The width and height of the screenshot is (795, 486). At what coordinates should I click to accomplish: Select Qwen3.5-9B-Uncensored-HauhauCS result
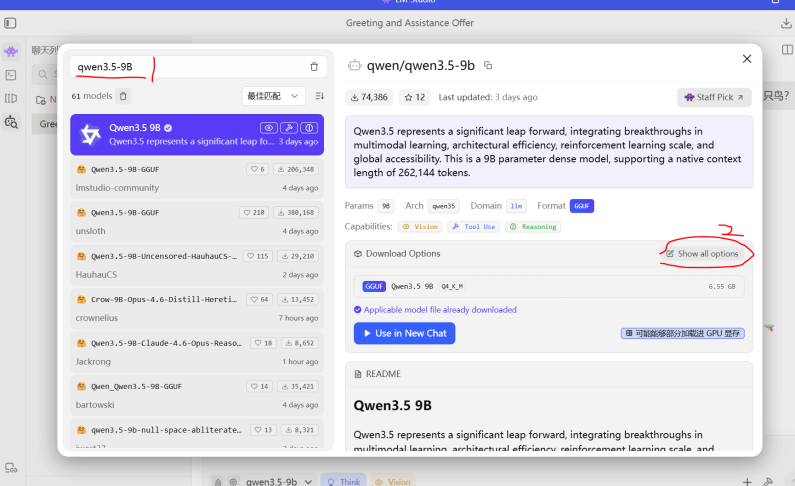(x=197, y=265)
